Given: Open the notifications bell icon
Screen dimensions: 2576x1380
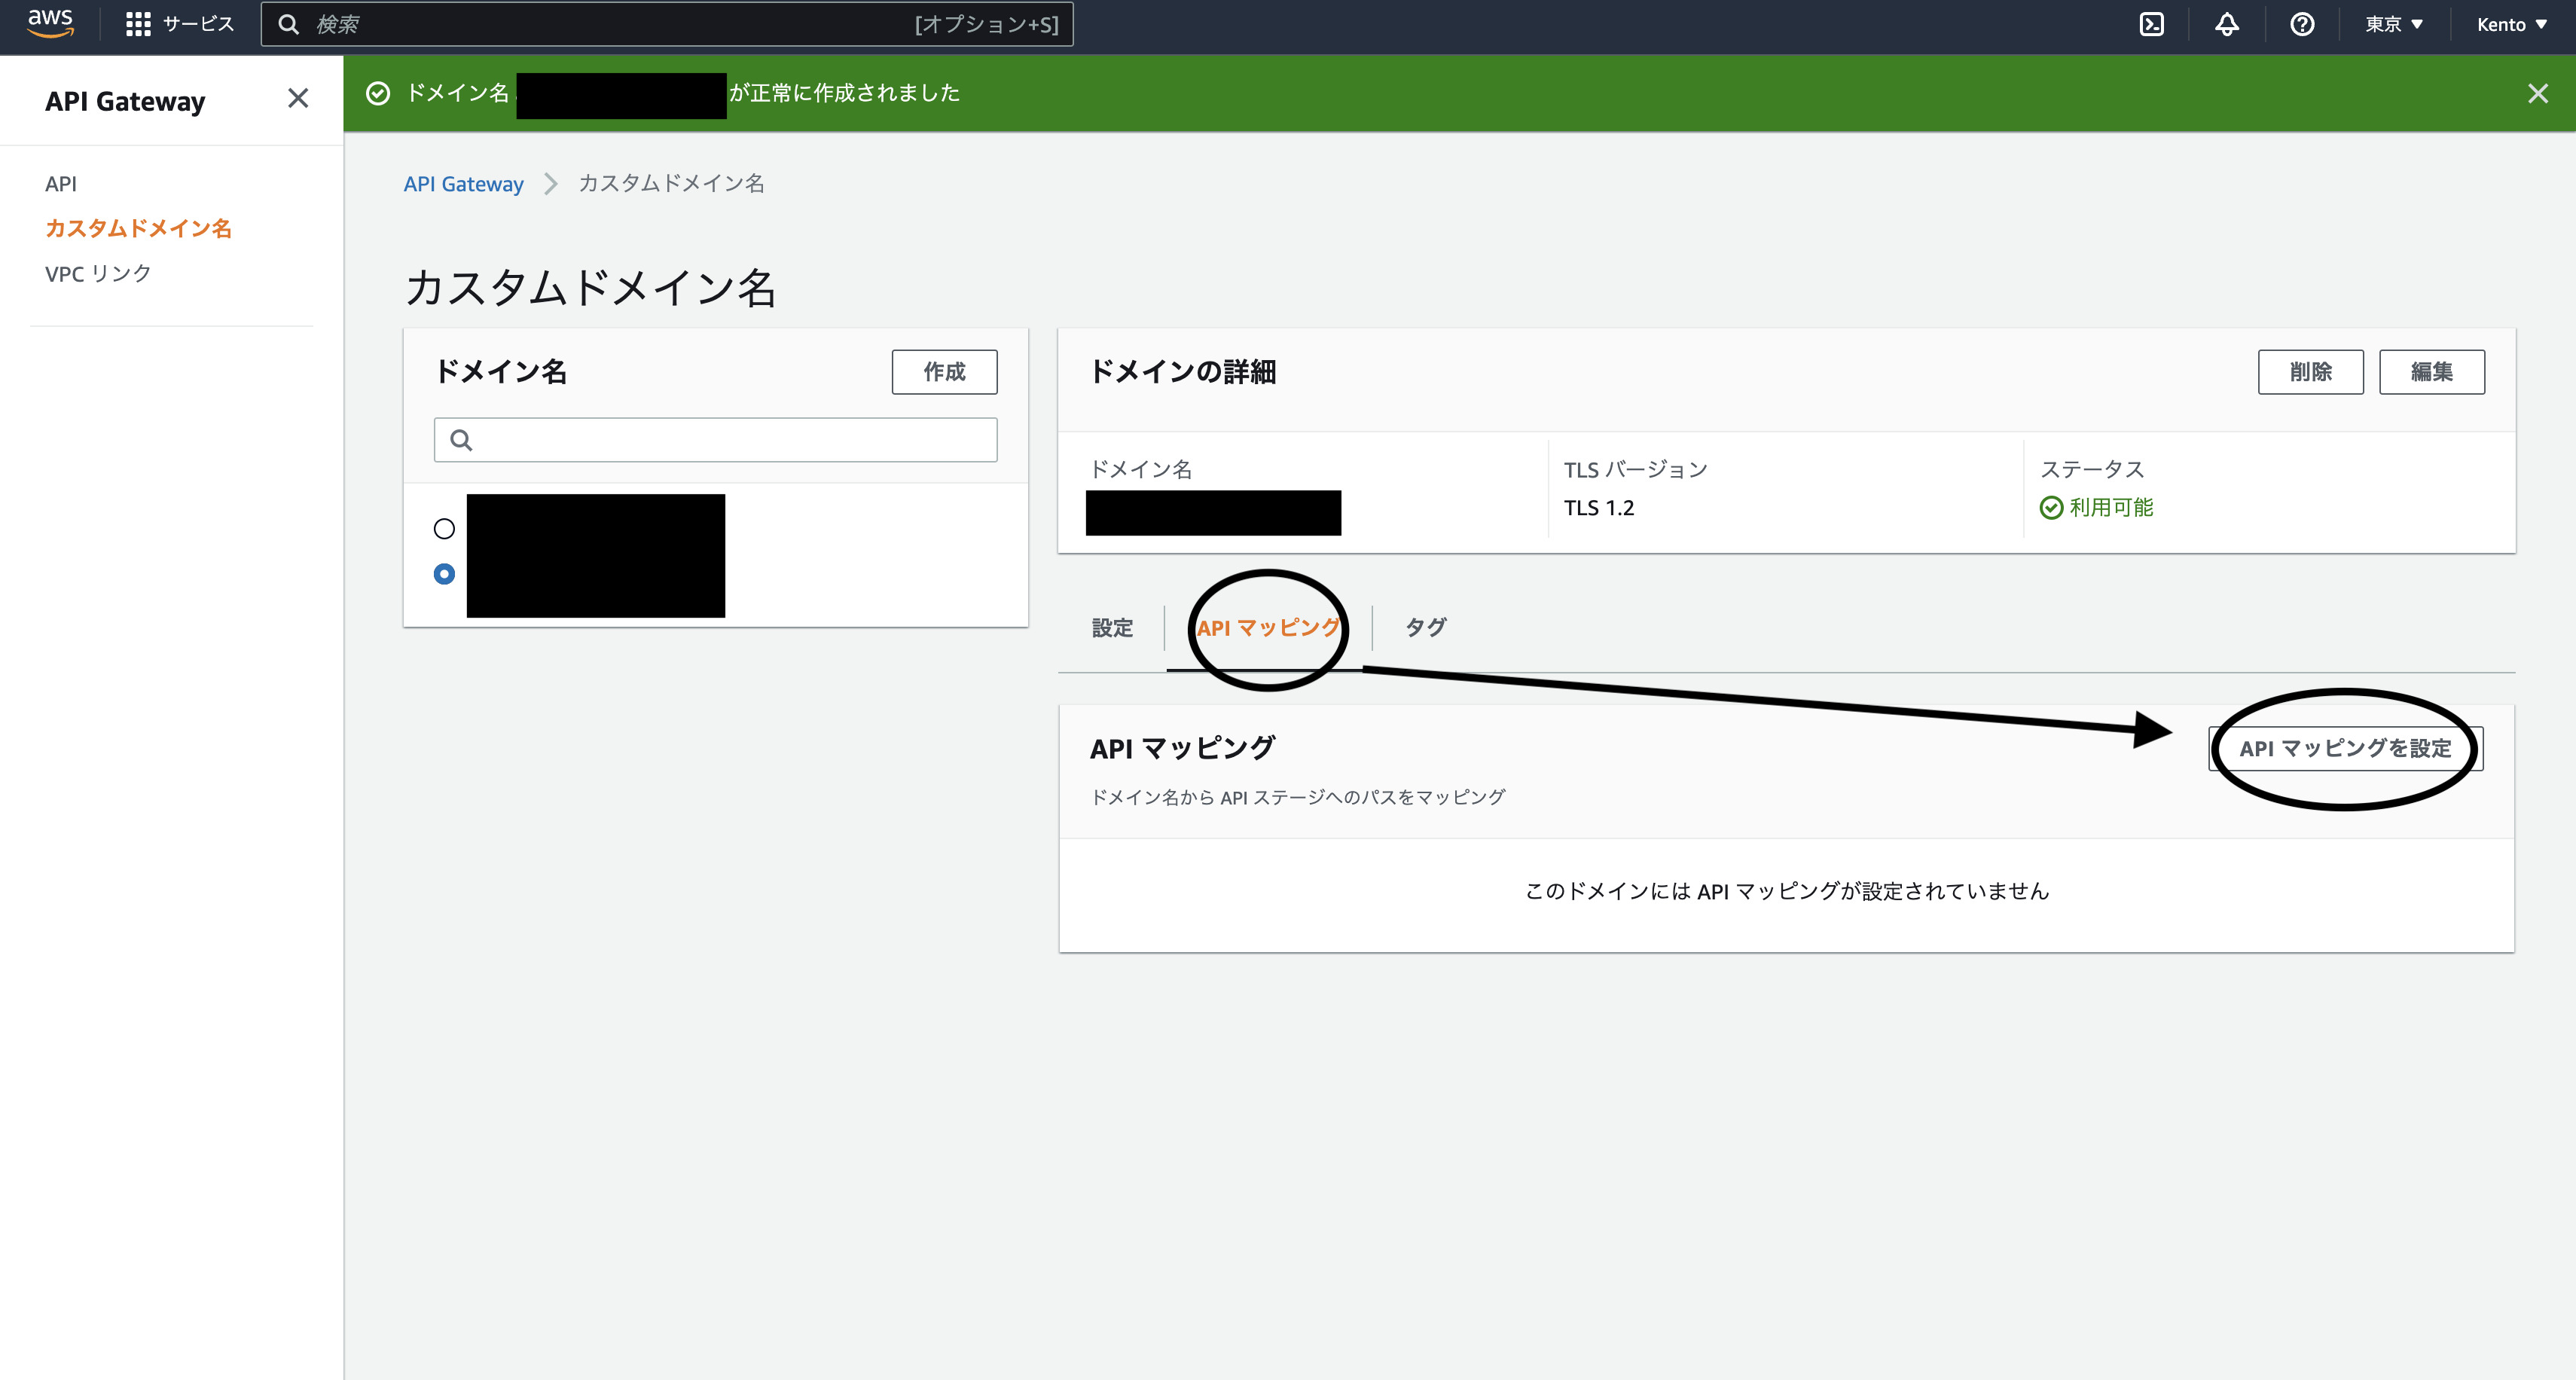Looking at the screenshot, I should 2226,24.
